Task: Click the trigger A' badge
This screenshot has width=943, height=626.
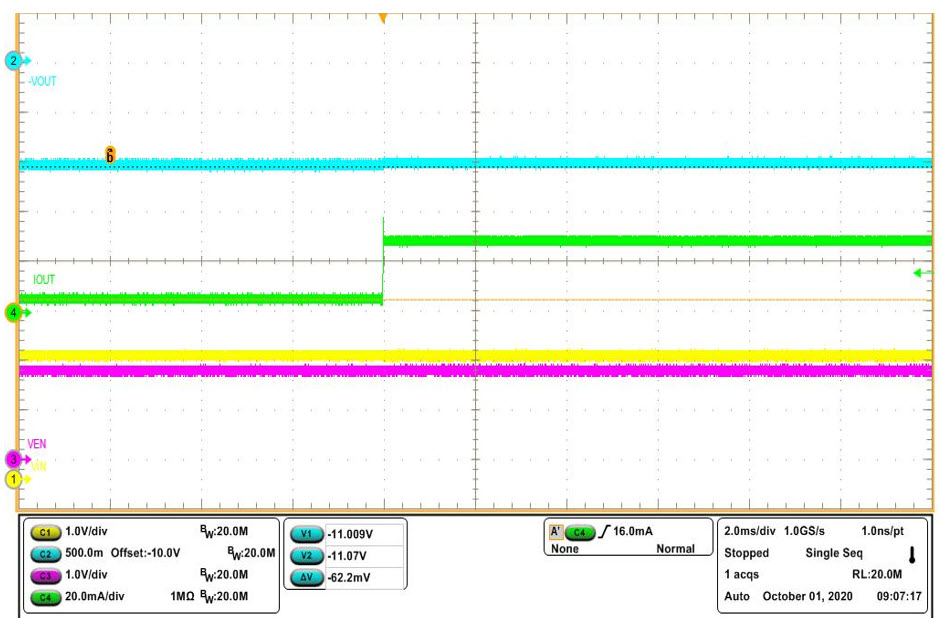Action: tap(556, 532)
